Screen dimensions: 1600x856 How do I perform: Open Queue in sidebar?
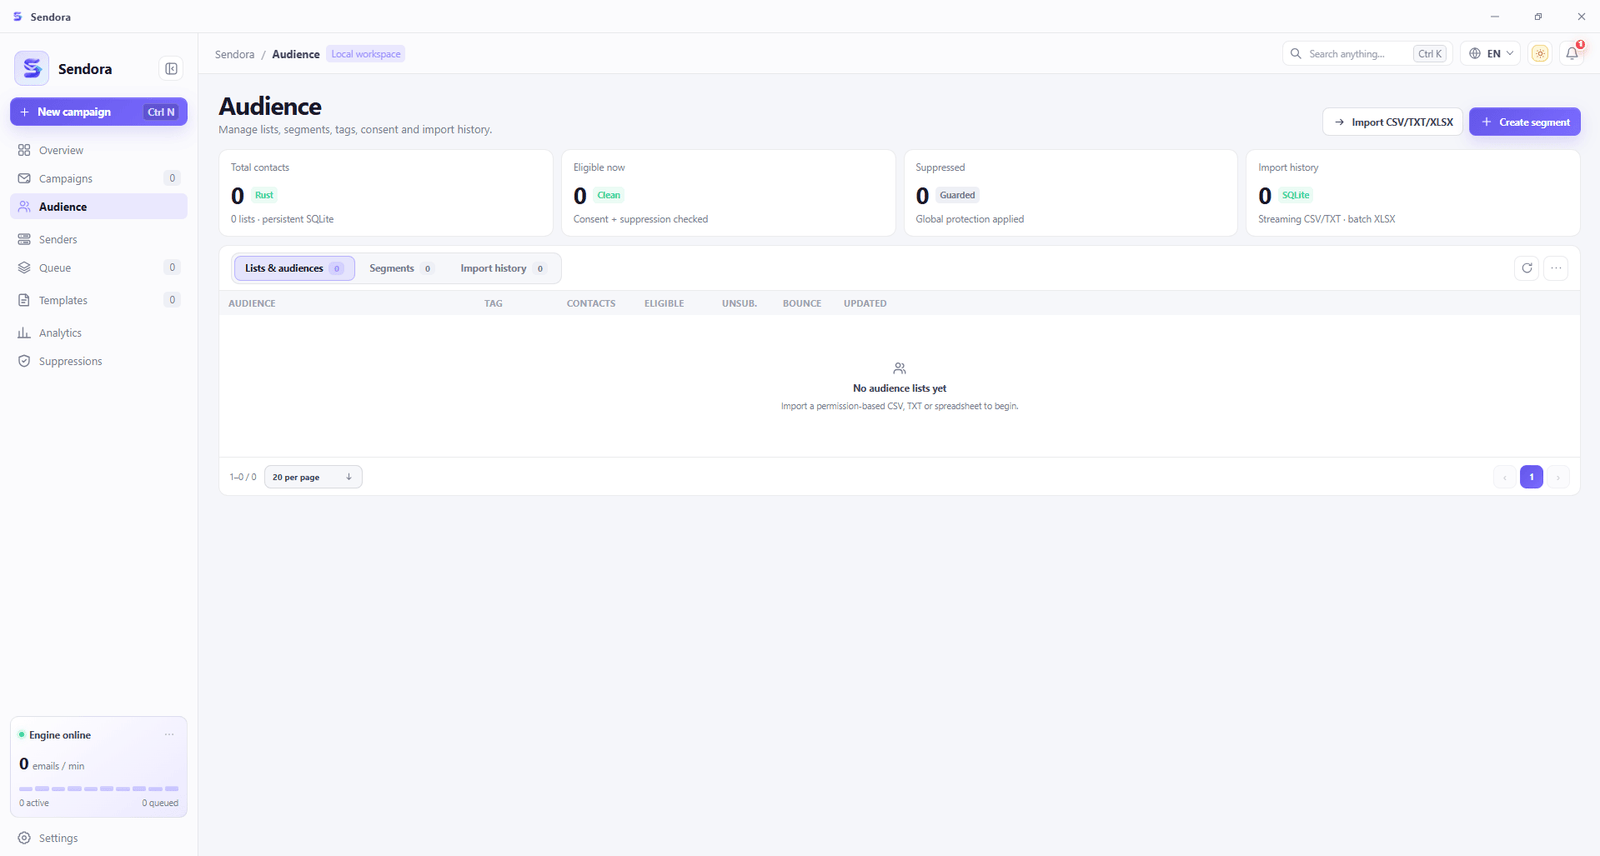[x=99, y=268]
